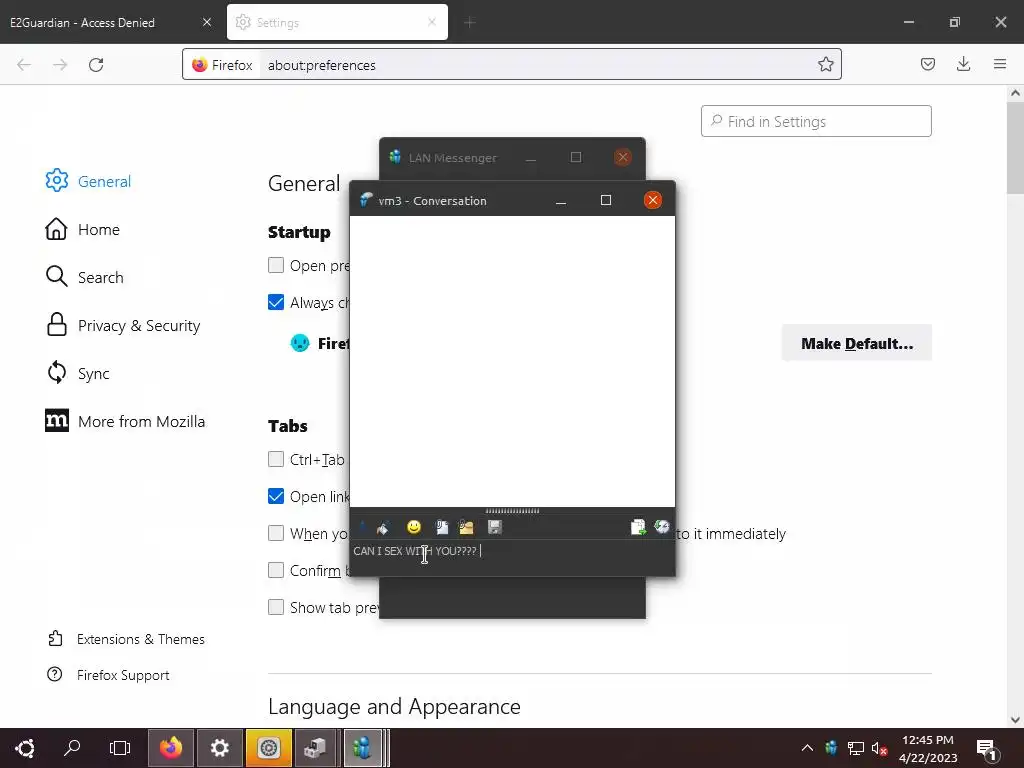1024x768 pixels.
Task: Open the Search settings category
Action: pyautogui.click(x=84, y=277)
